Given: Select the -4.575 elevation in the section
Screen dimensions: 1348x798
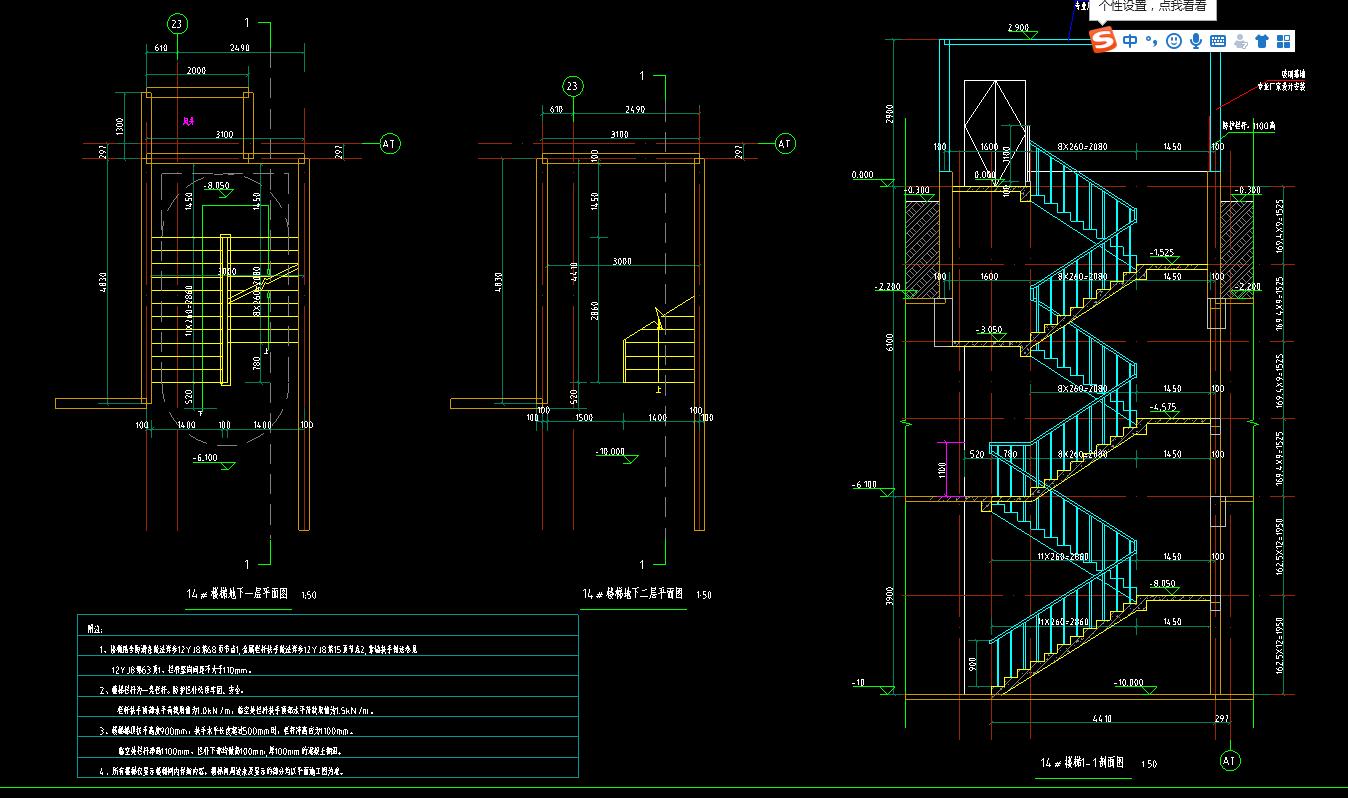Looking at the screenshot, I should (x=1163, y=408).
